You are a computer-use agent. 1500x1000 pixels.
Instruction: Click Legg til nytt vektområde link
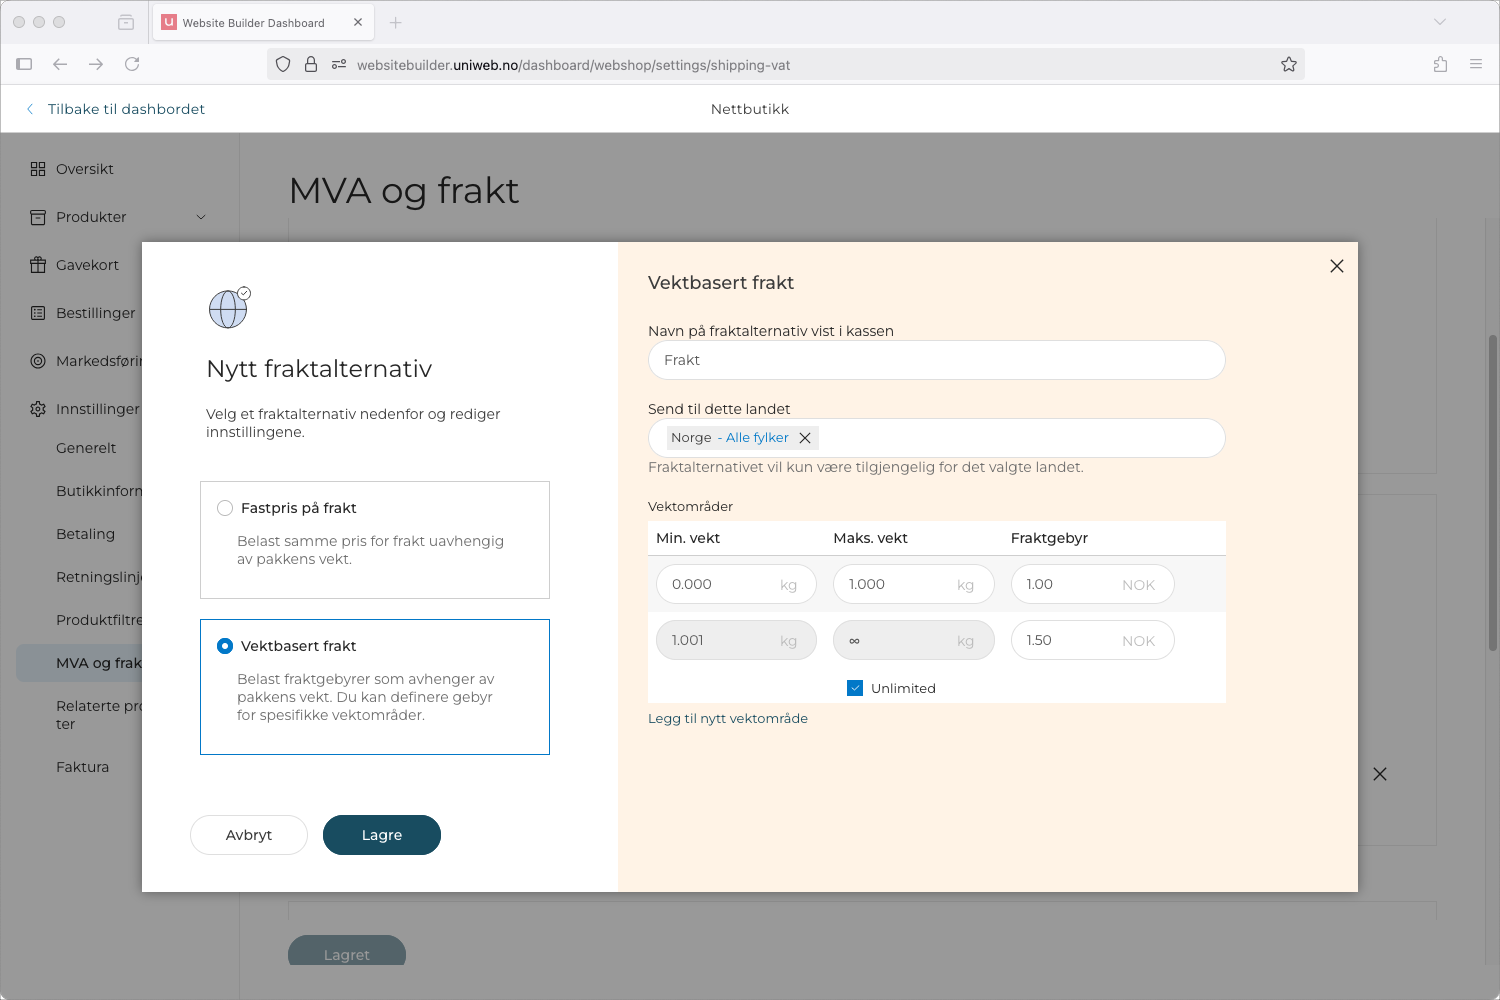point(728,718)
